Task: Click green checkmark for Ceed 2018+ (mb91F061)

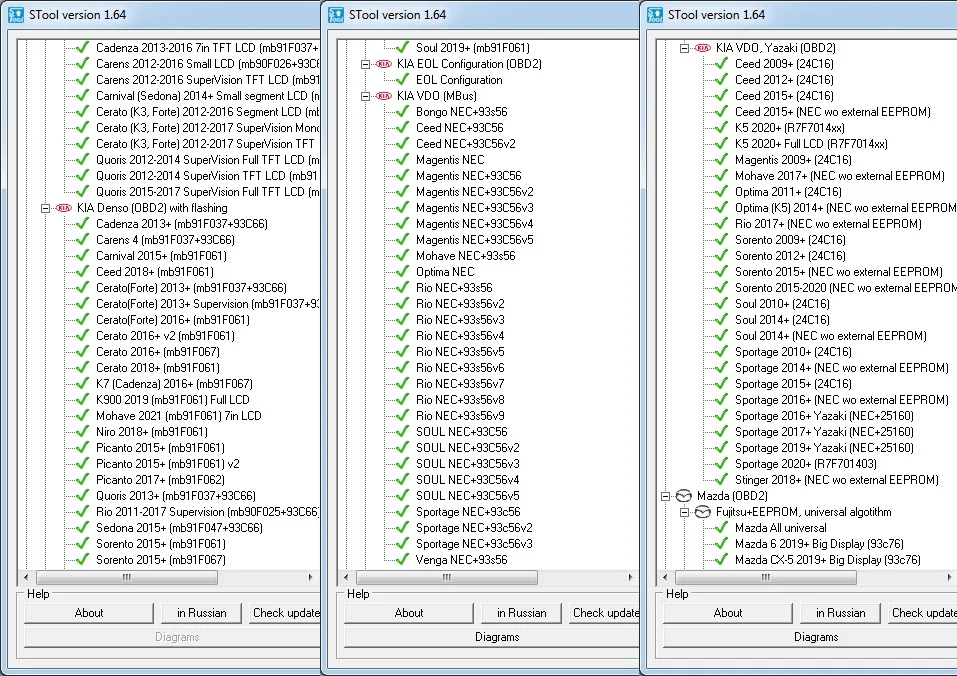Action: tap(82, 271)
